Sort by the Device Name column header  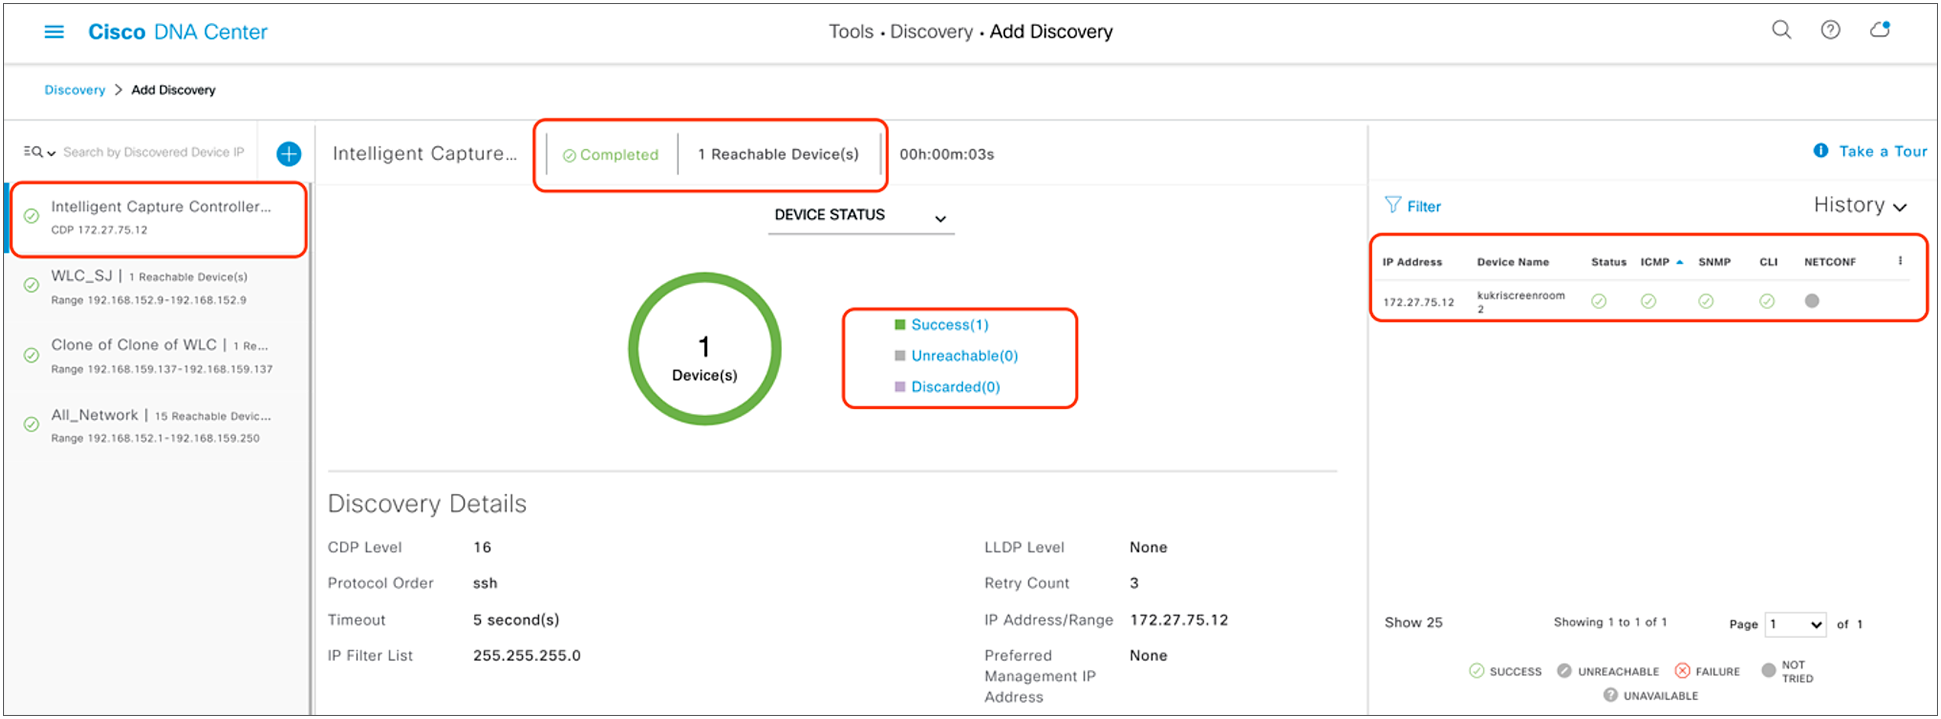[1513, 262]
